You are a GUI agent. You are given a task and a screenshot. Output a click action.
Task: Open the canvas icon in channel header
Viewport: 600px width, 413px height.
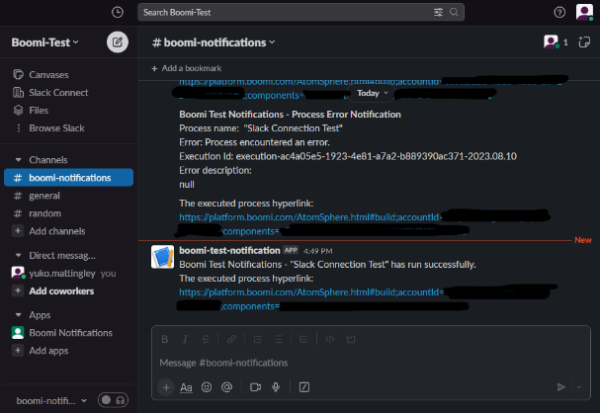tap(584, 42)
